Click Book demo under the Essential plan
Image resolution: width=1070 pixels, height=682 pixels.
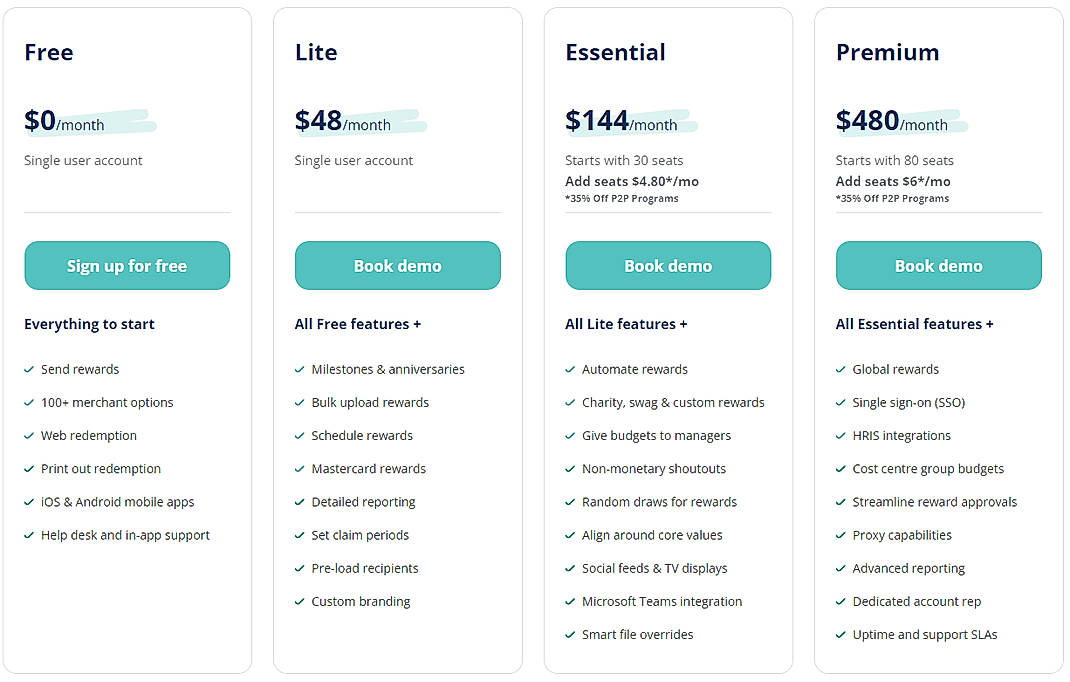[x=667, y=265]
